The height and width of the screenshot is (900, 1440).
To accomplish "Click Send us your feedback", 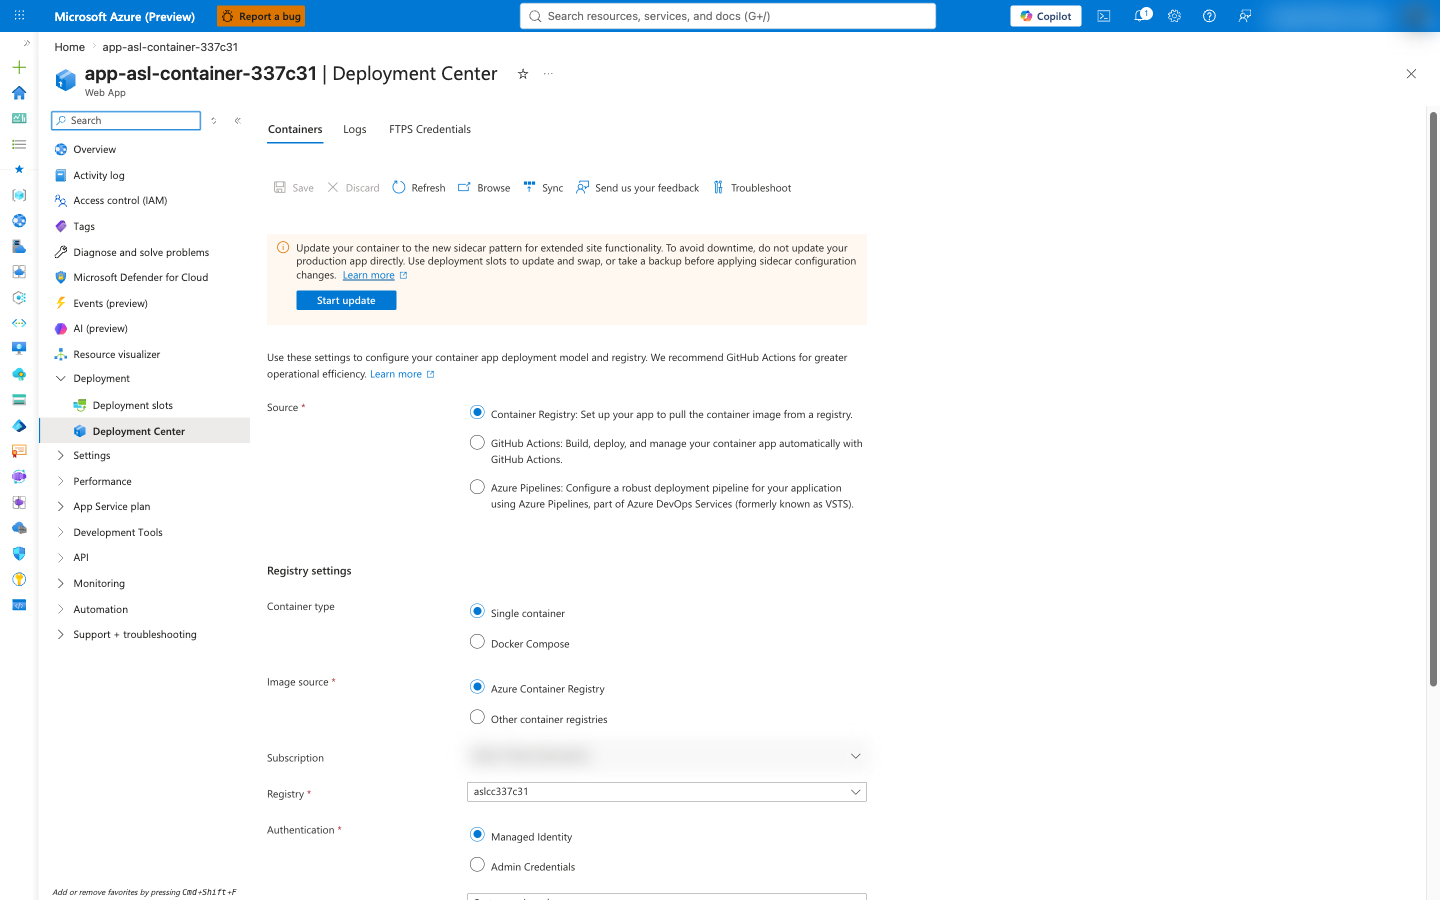I will pyautogui.click(x=637, y=188).
